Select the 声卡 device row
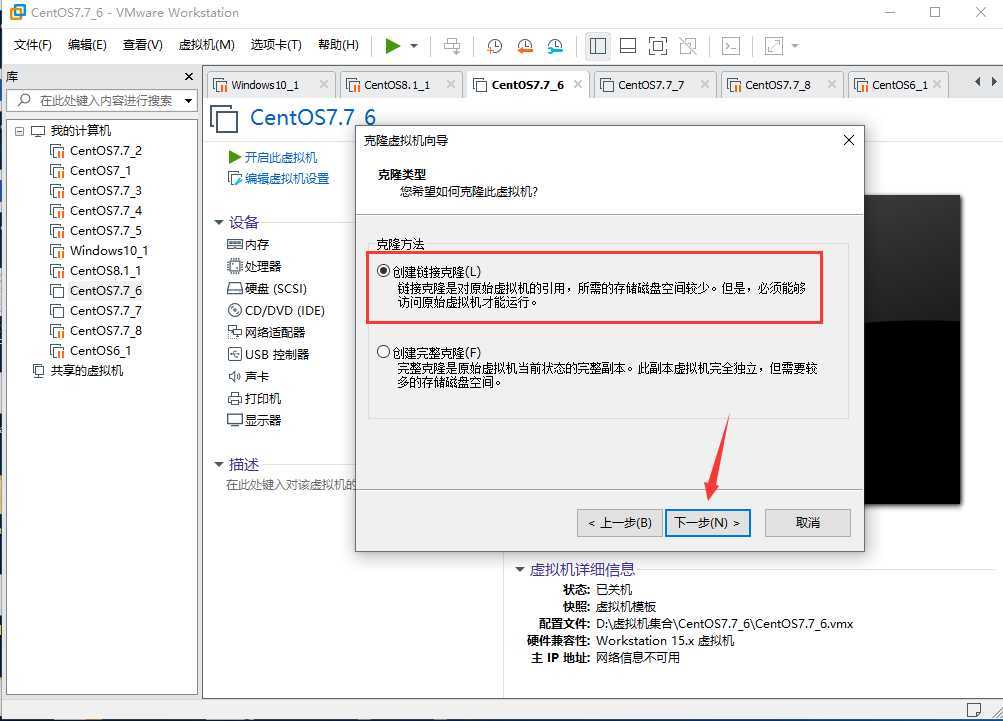 click(x=249, y=376)
